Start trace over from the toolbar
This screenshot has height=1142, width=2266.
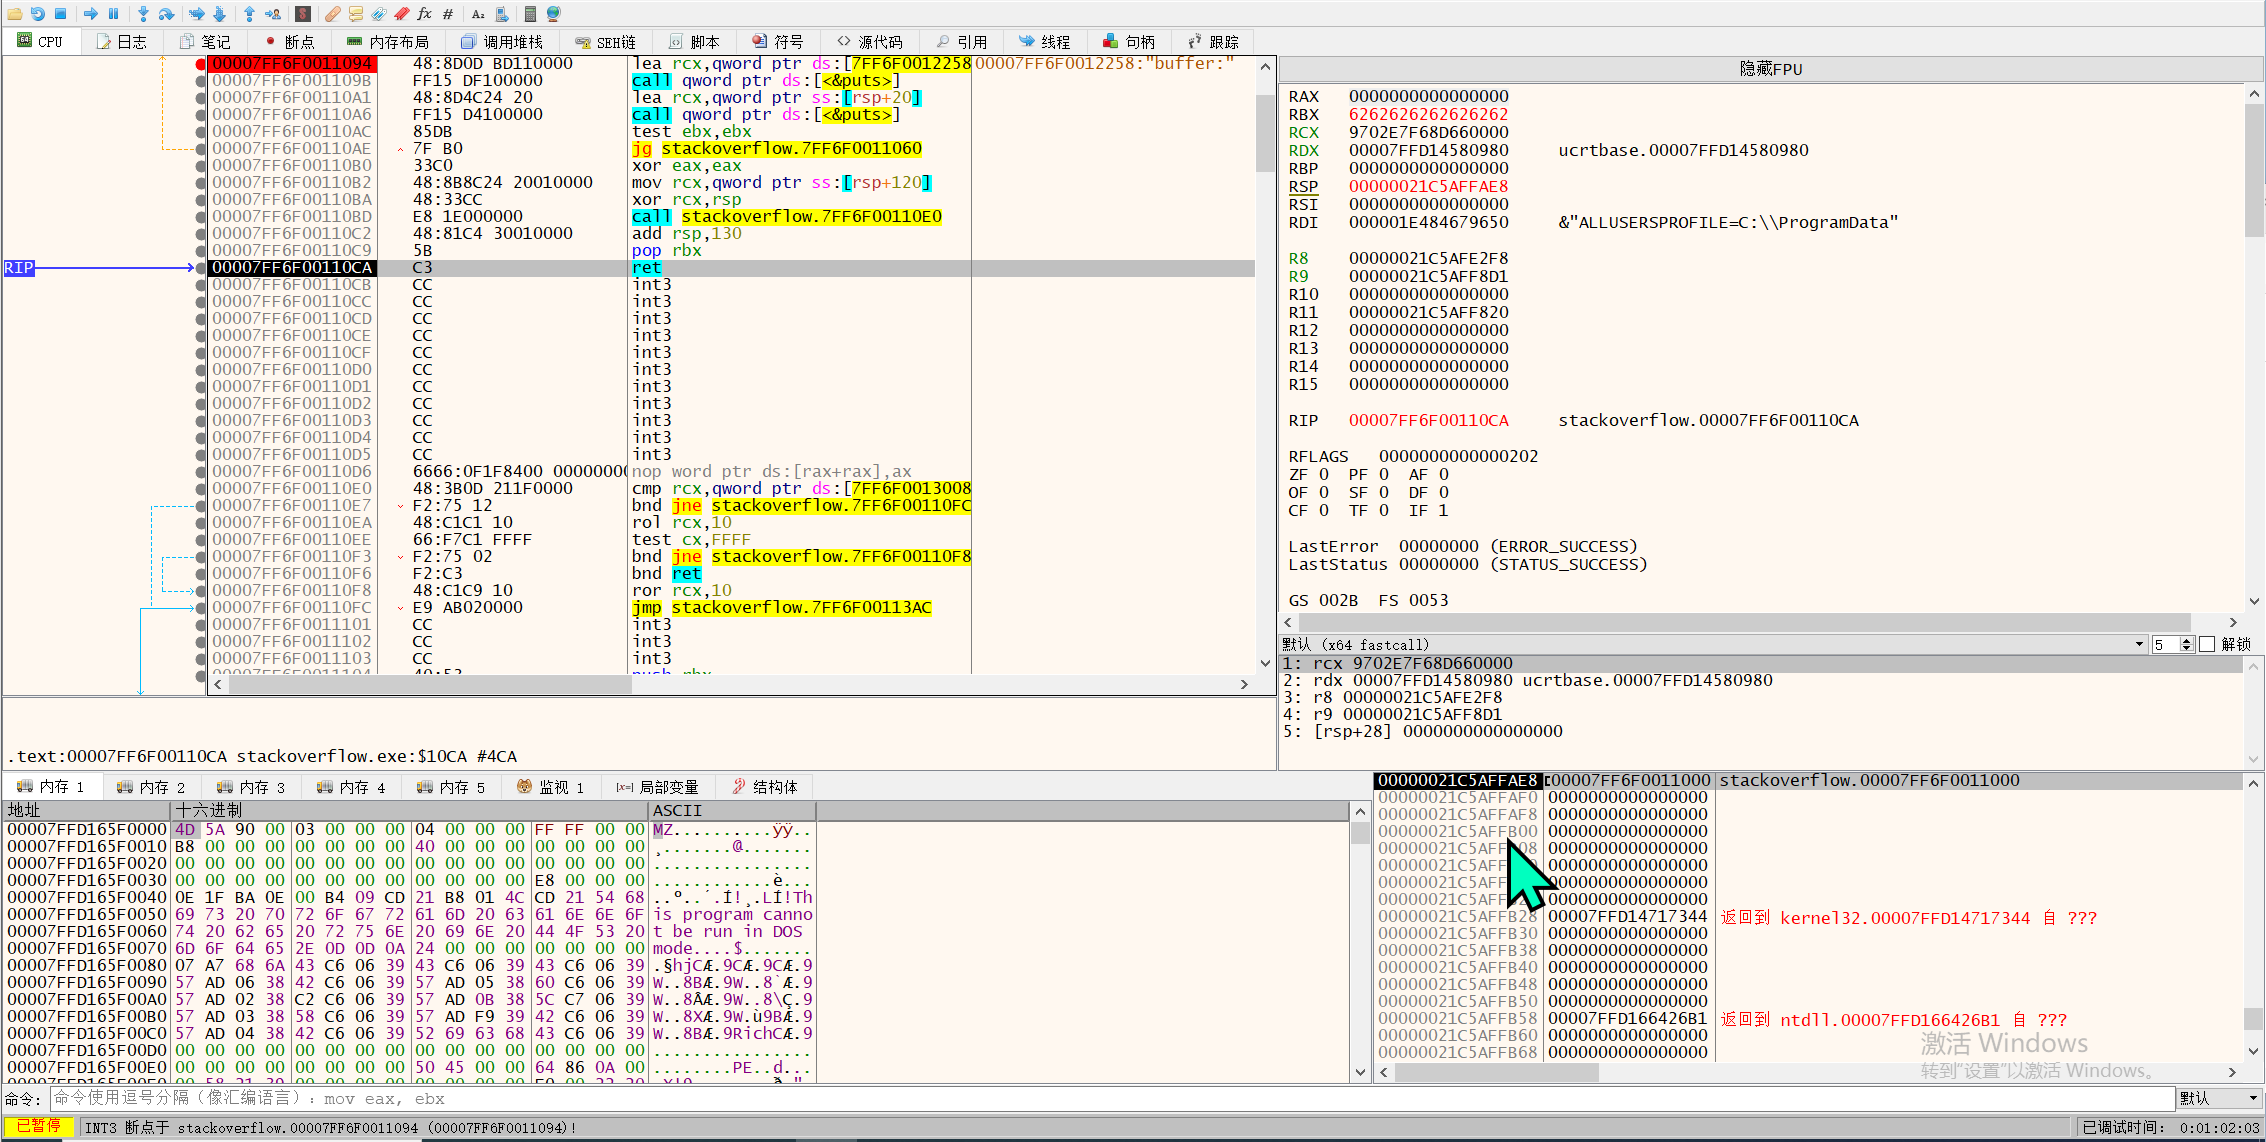pos(219,13)
